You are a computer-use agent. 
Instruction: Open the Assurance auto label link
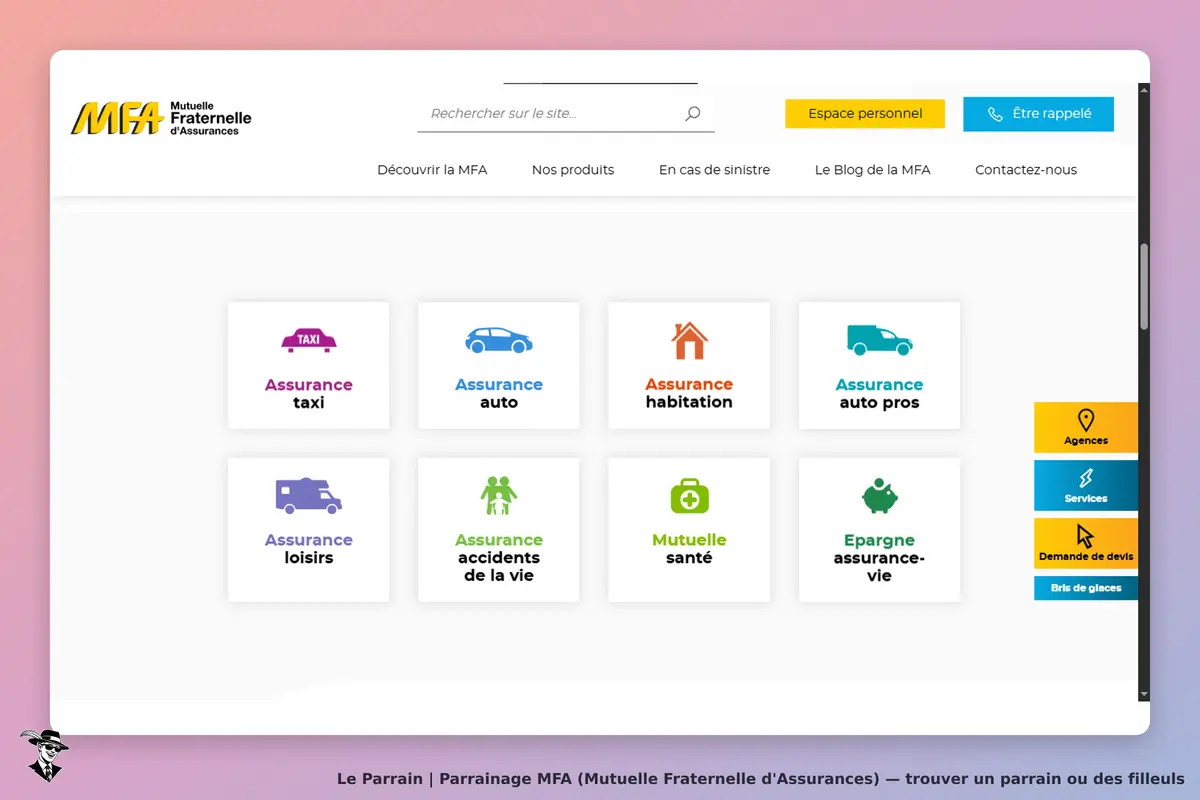(499, 394)
